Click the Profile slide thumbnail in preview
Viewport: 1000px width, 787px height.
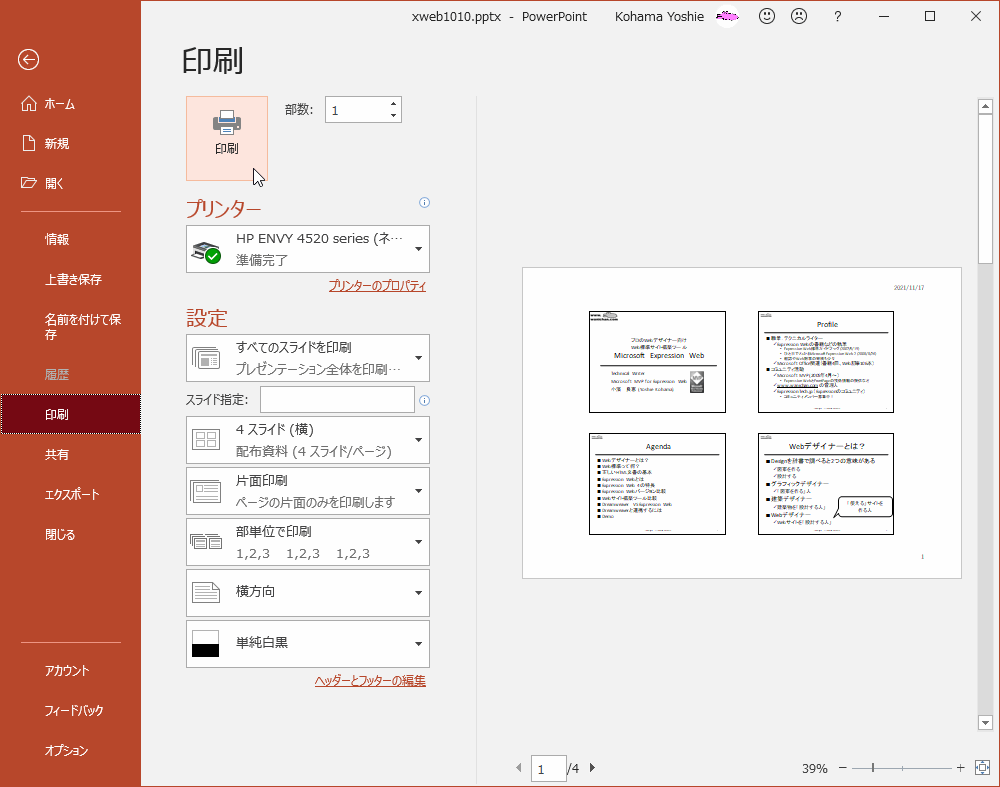pos(826,362)
